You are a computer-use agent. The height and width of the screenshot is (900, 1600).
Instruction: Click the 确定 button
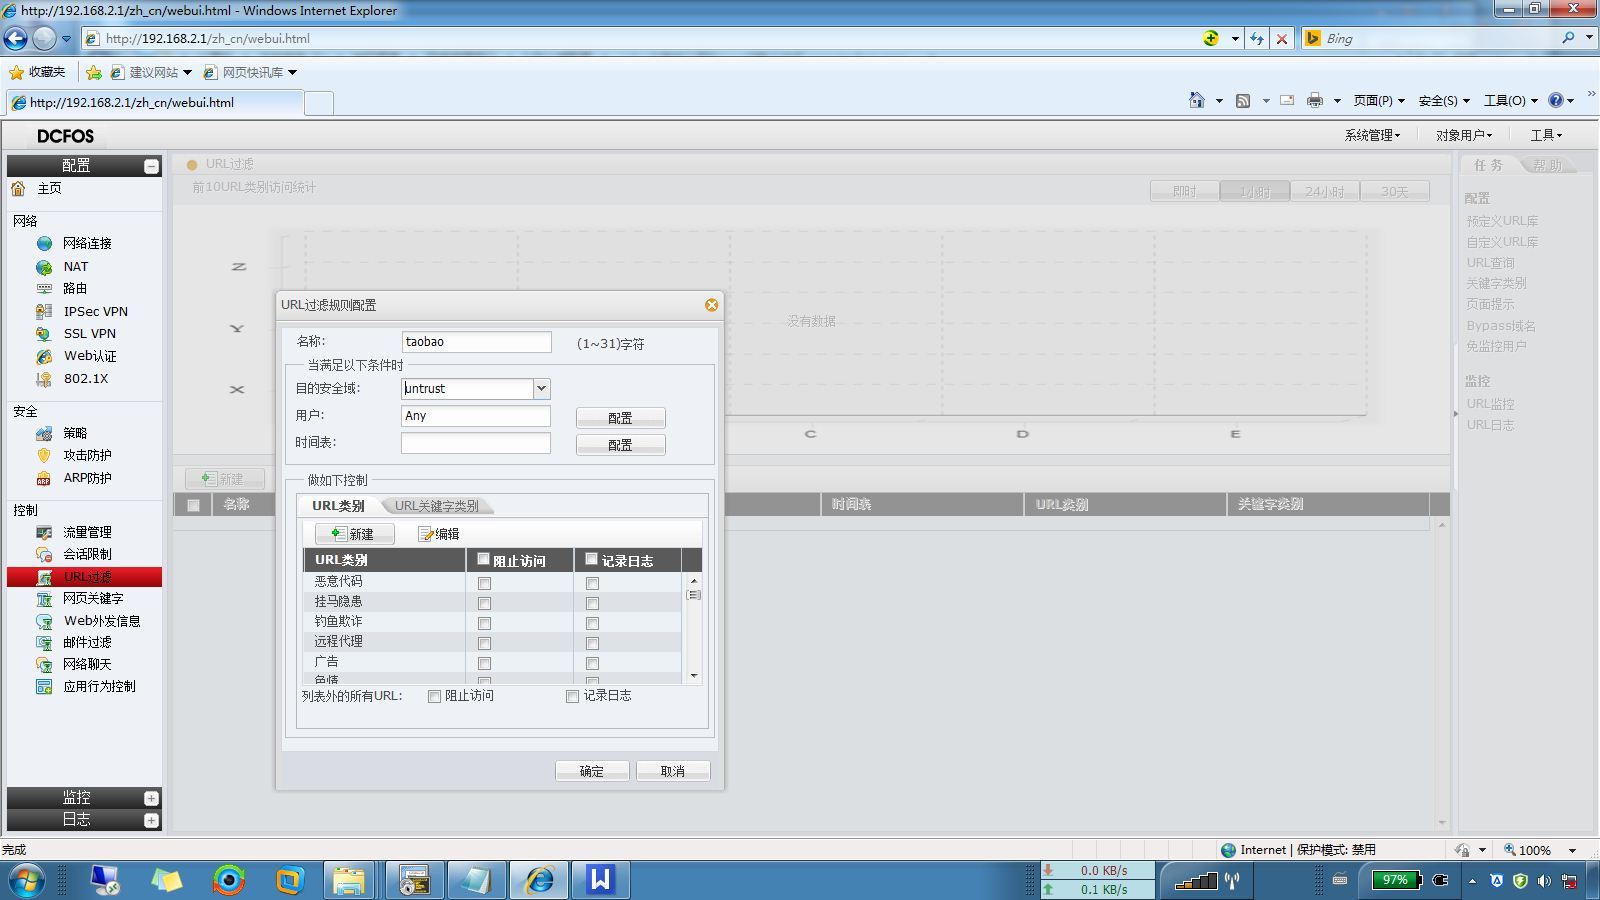tap(592, 771)
